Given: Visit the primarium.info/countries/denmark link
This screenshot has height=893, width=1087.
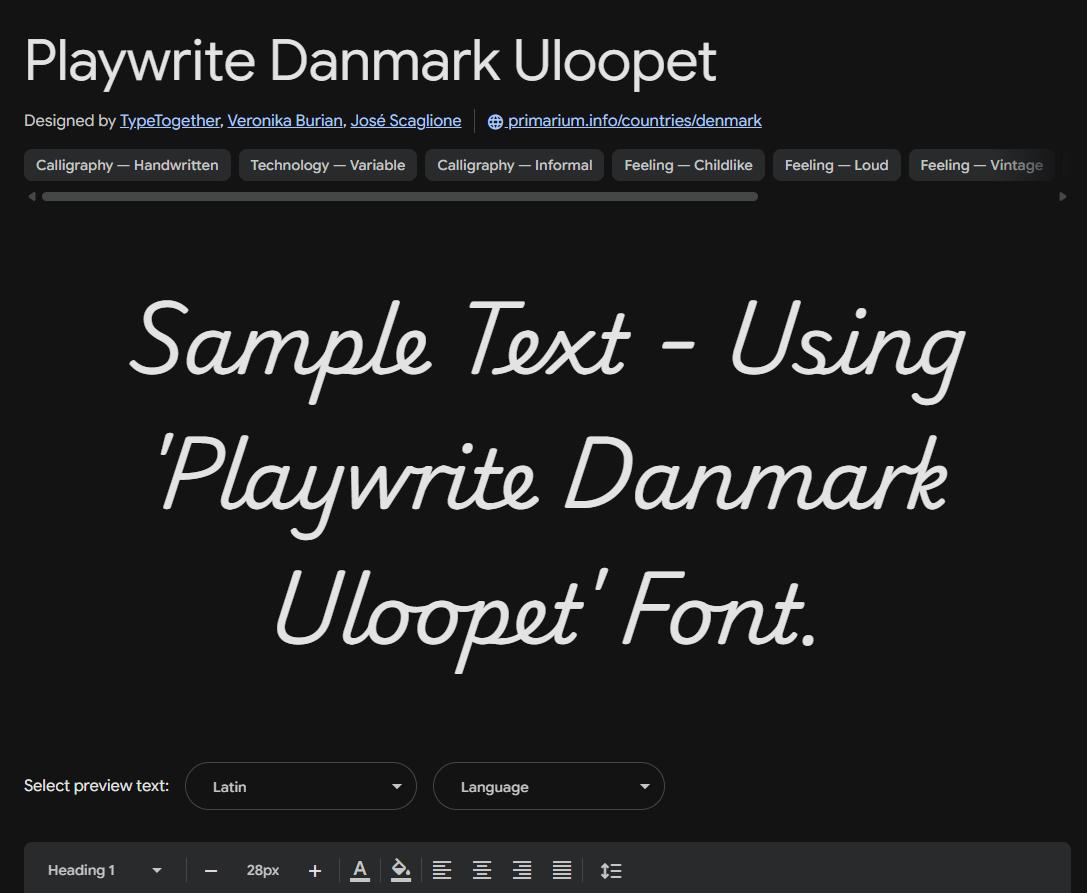Looking at the screenshot, I should (634, 121).
